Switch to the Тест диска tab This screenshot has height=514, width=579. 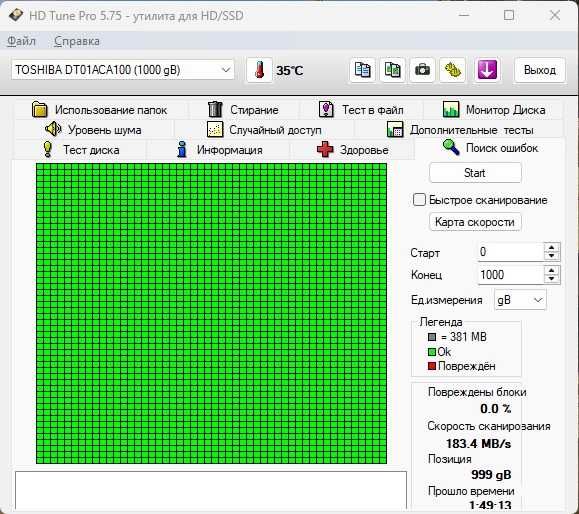(80, 150)
